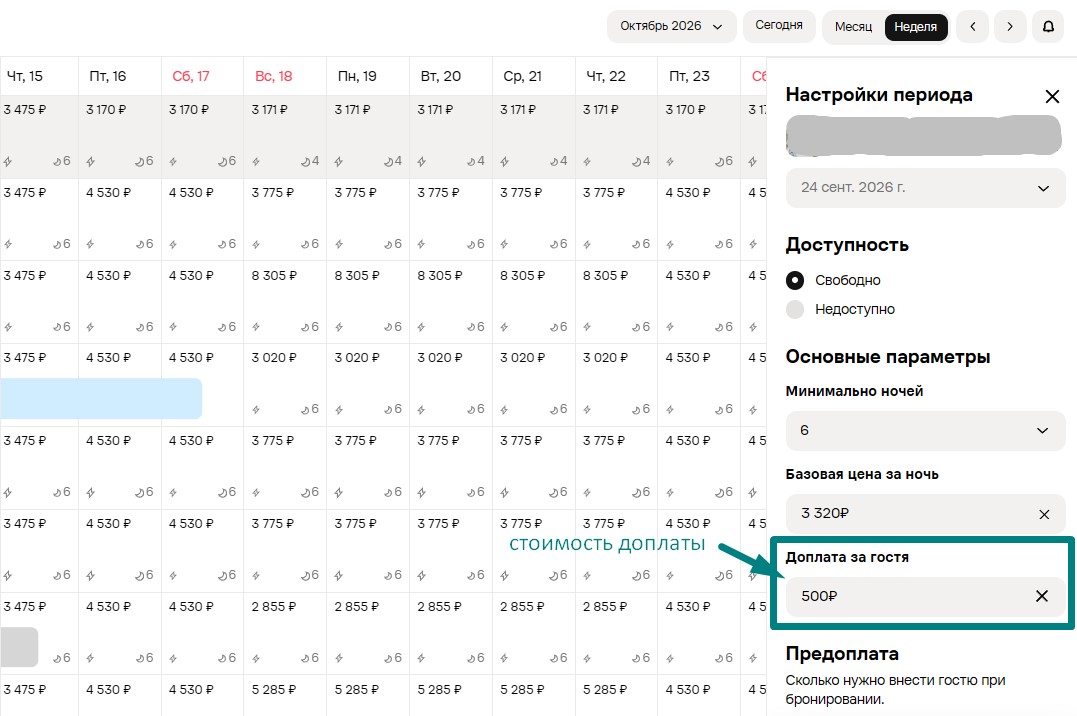This screenshot has width=1077, height=716.
Task: Click moon nights icon under Вс, 18 top row
Action: [x=306, y=162]
